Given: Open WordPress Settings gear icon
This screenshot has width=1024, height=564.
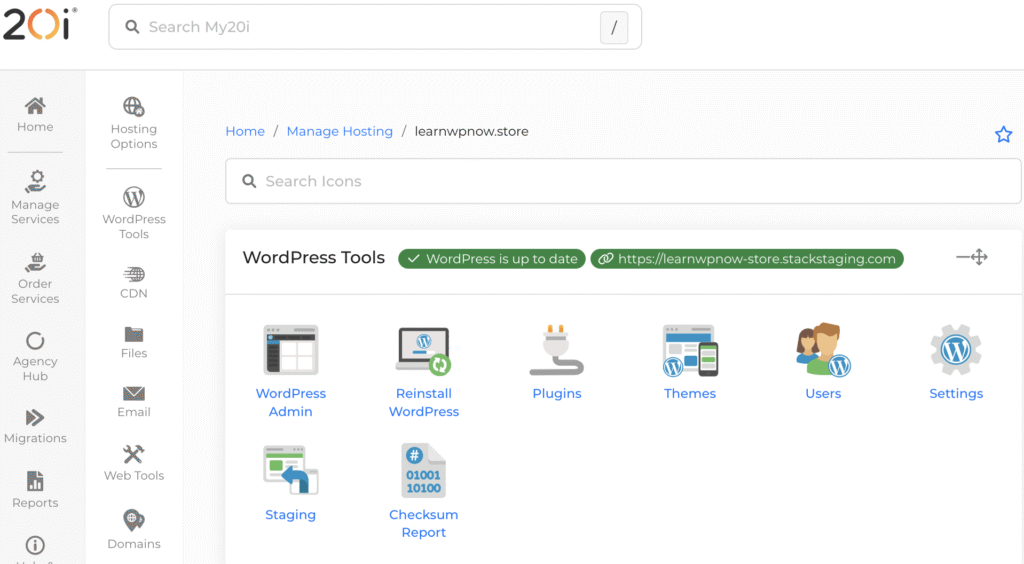Looking at the screenshot, I should (x=956, y=351).
